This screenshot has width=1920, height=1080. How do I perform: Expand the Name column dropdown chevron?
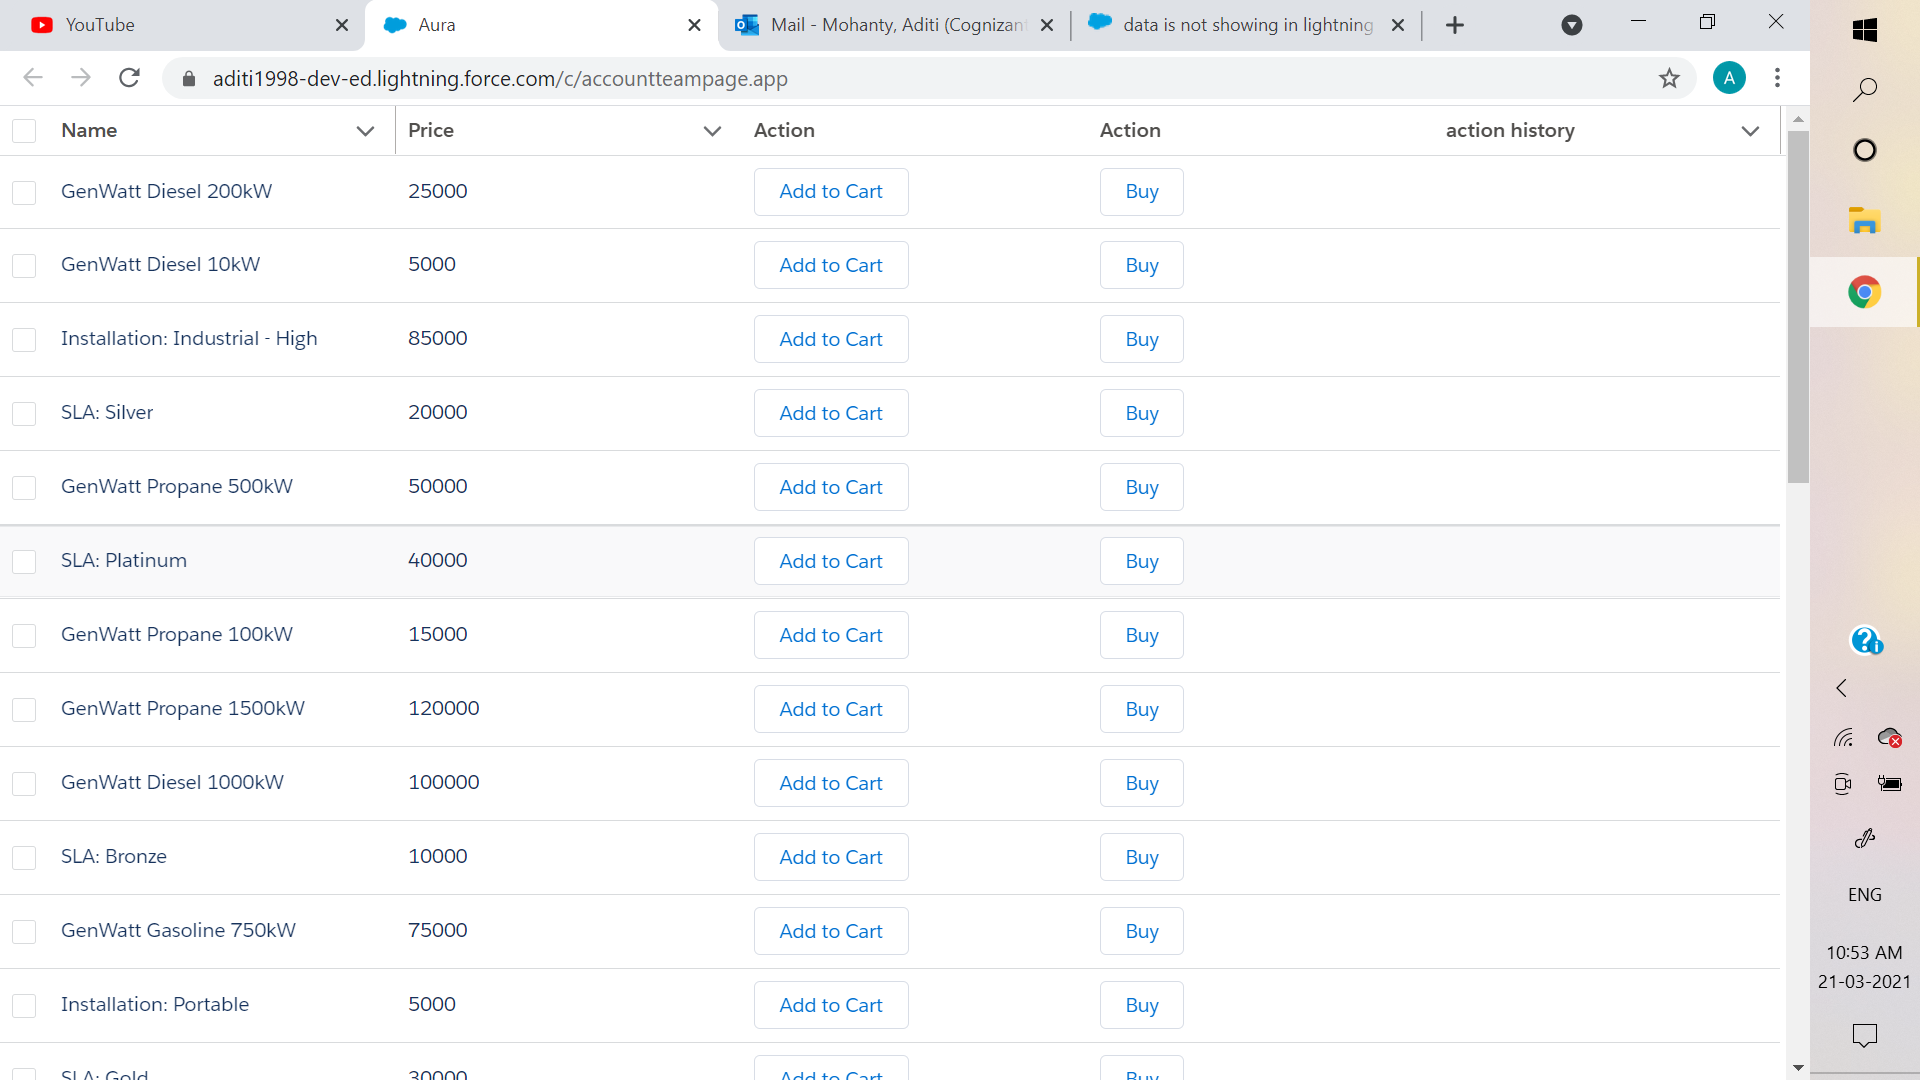pyautogui.click(x=365, y=131)
